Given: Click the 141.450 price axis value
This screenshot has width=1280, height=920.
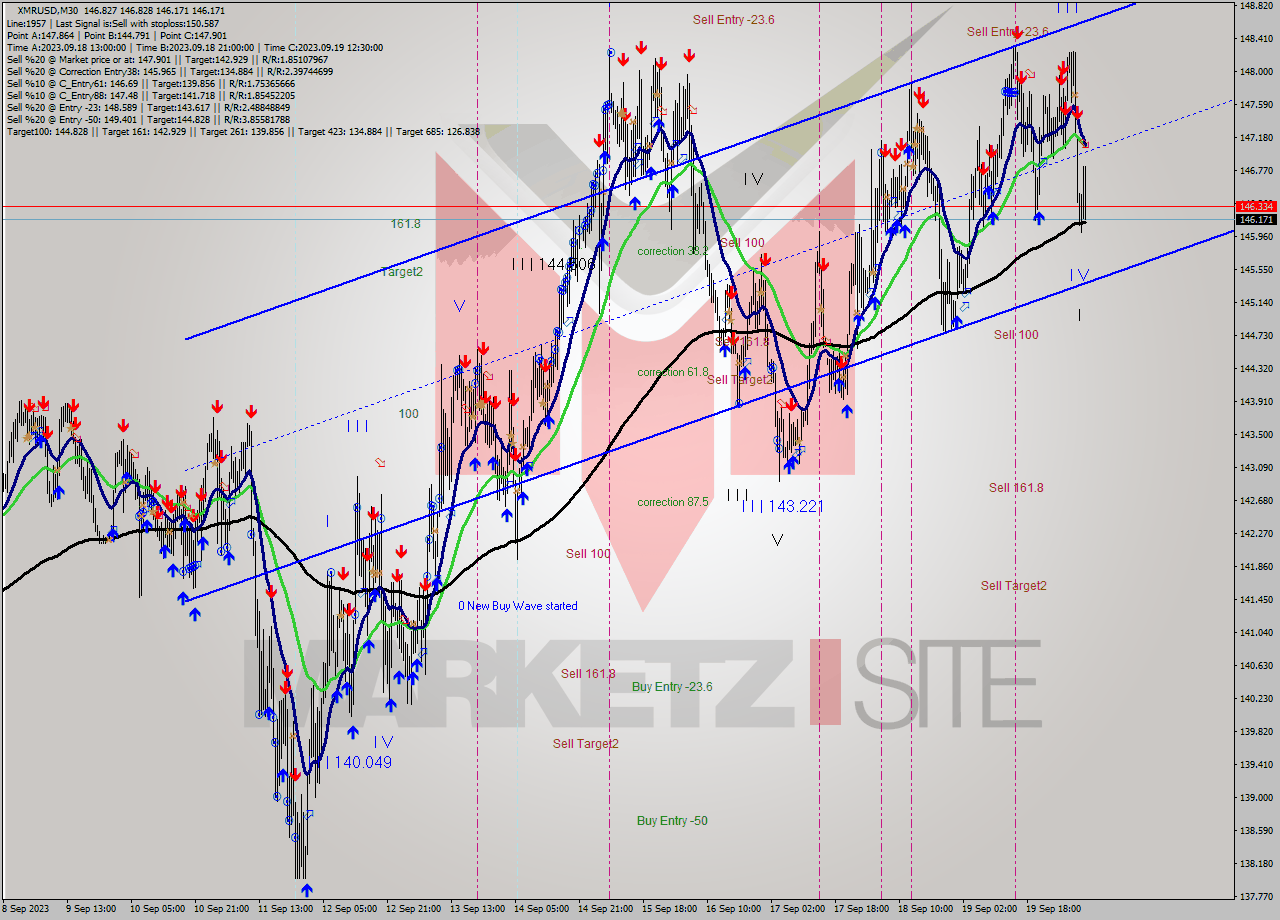Looking at the screenshot, I should tap(1256, 600).
